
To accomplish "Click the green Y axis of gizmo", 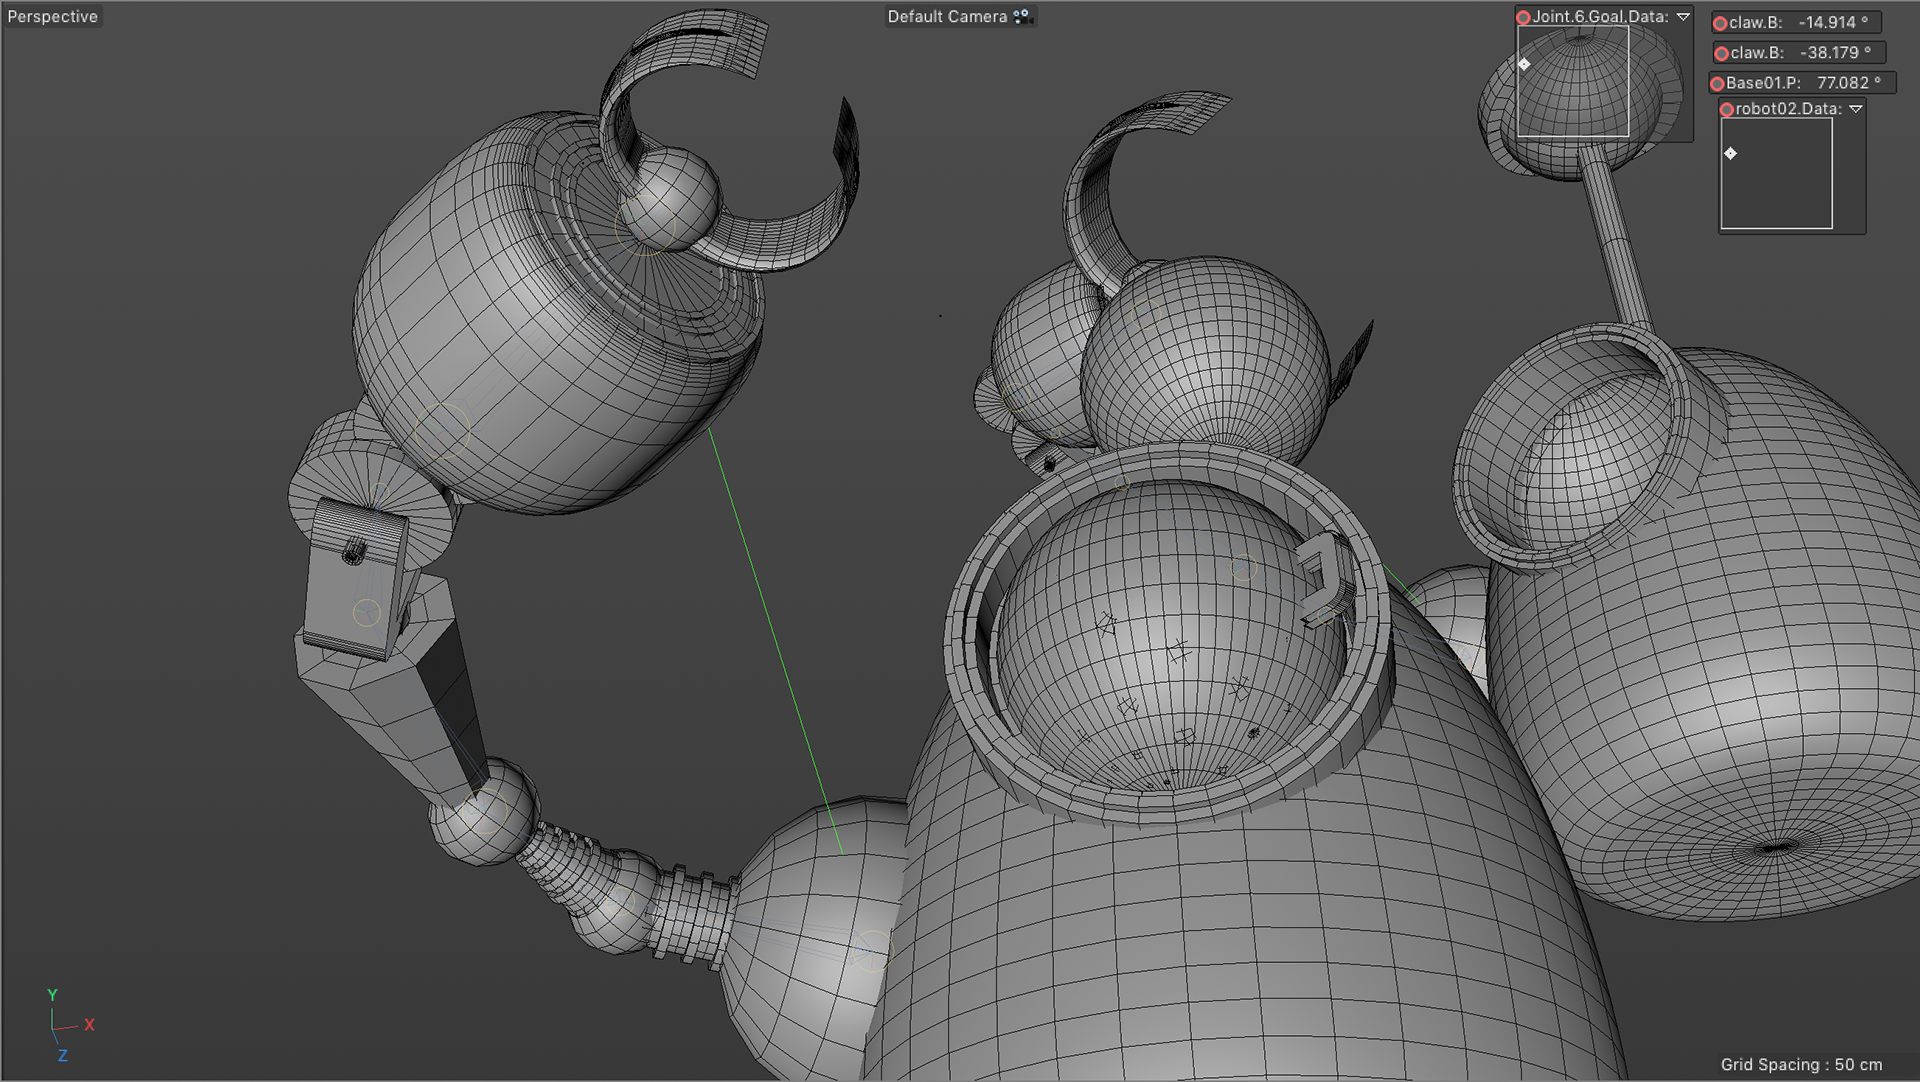I will 52,996.
